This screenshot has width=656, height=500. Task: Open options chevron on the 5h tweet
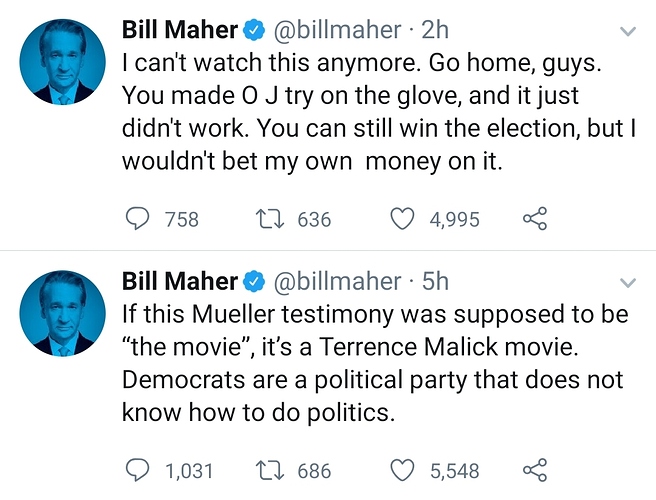pyautogui.click(x=628, y=282)
